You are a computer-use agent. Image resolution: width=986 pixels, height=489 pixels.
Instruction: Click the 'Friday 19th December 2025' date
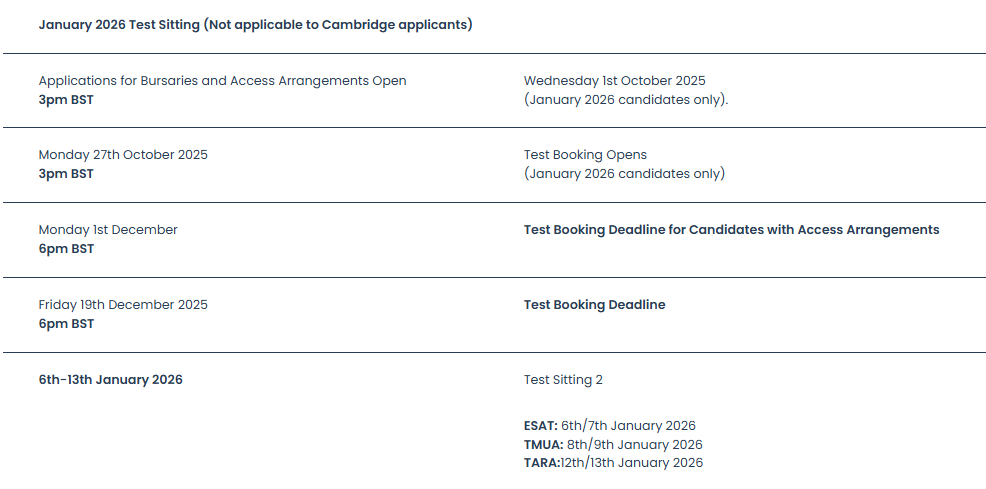point(123,305)
